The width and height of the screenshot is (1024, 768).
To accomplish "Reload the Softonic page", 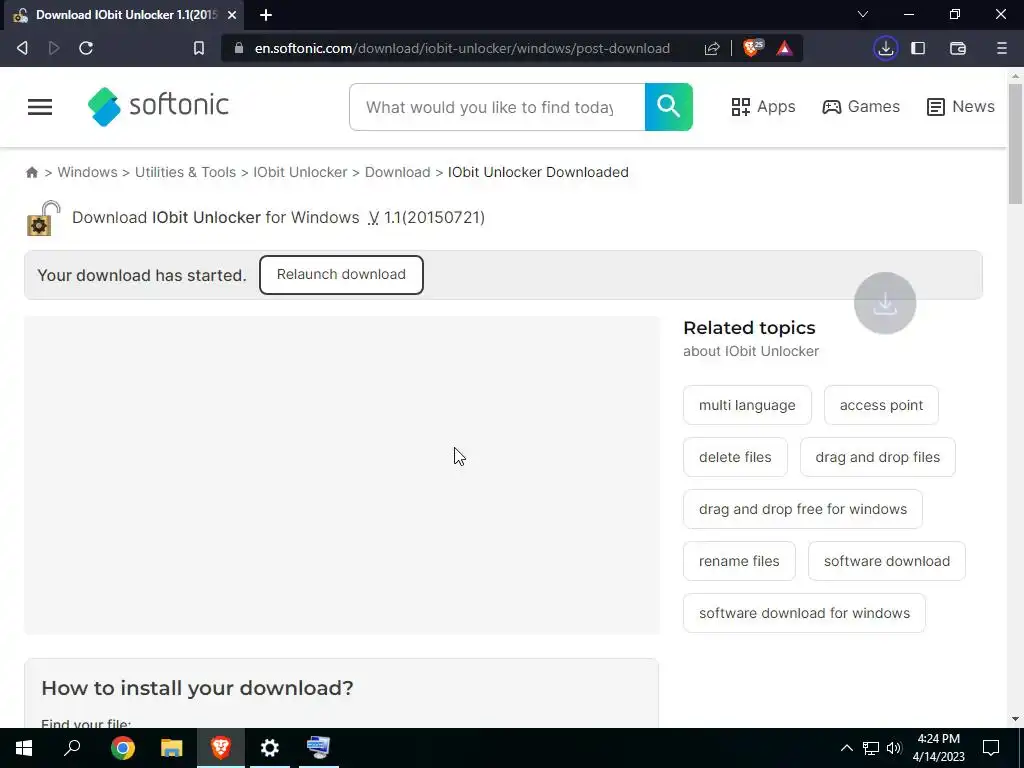I will click(x=86, y=48).
